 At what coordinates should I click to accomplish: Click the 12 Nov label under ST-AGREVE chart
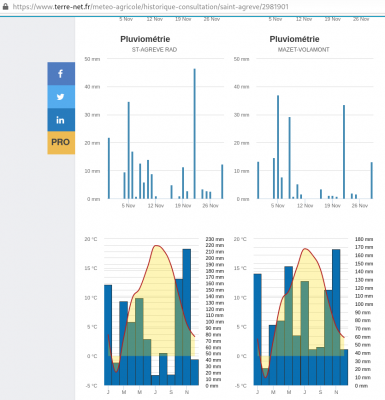pyautogui.click(x=156, y=206)
